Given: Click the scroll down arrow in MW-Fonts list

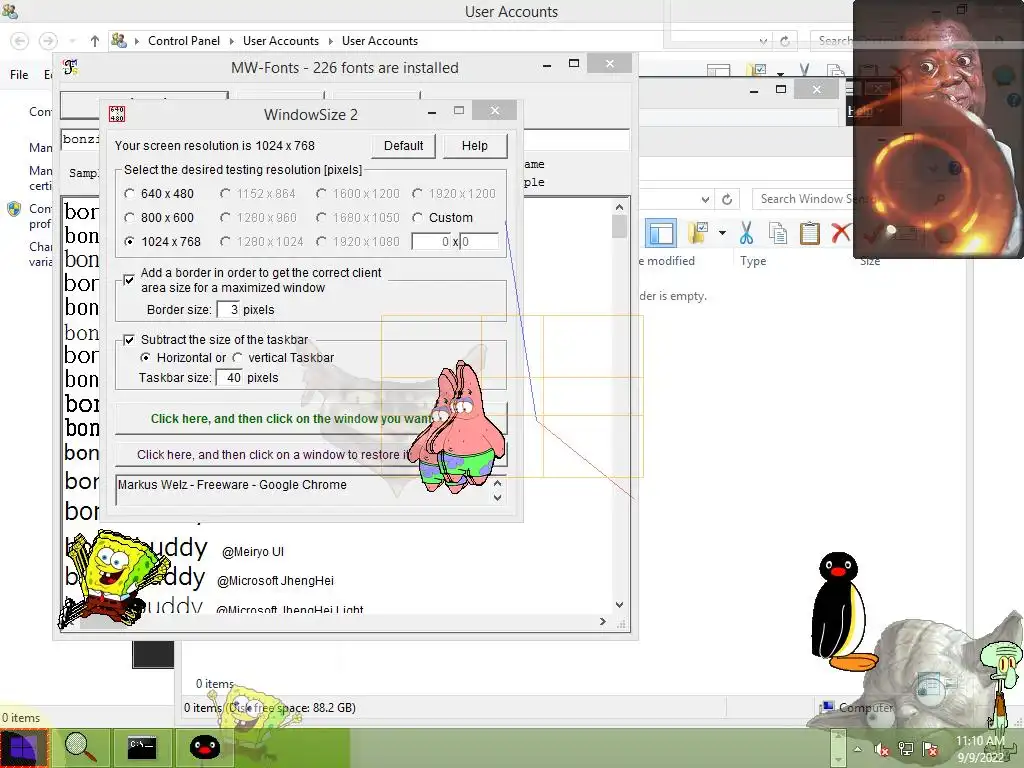Looking at the screenshot, I should tap(620, 605).
